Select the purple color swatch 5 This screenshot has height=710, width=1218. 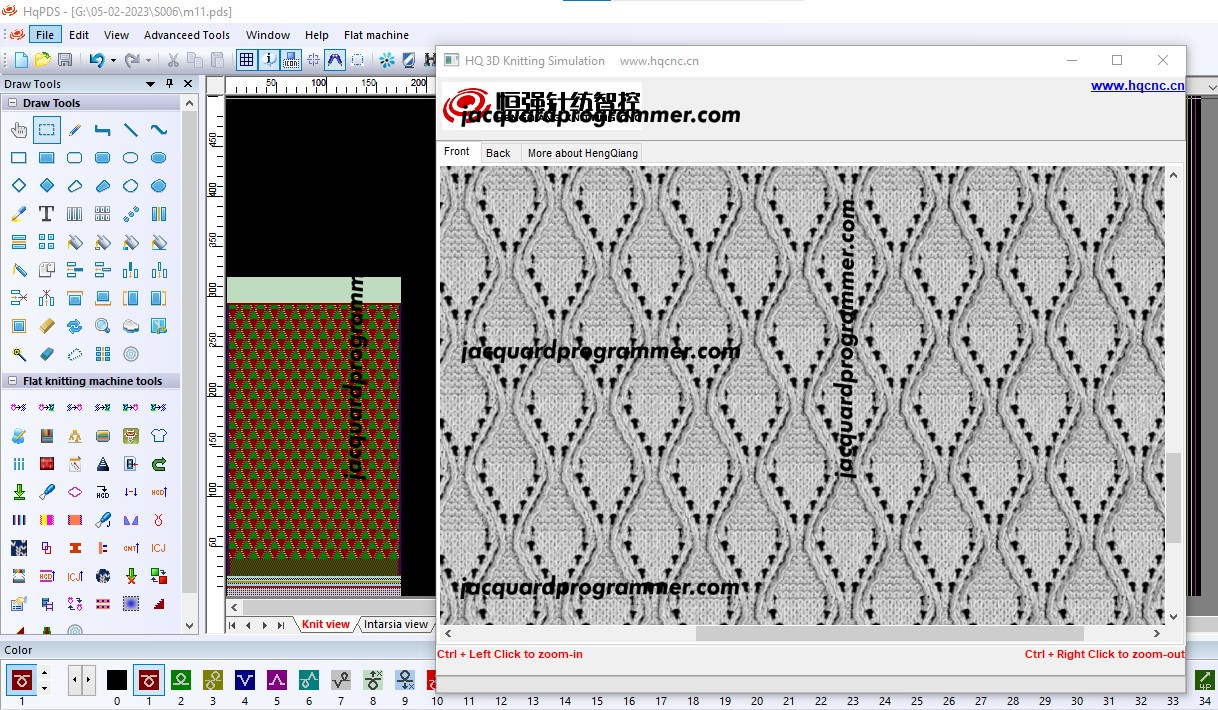[277, 680]
